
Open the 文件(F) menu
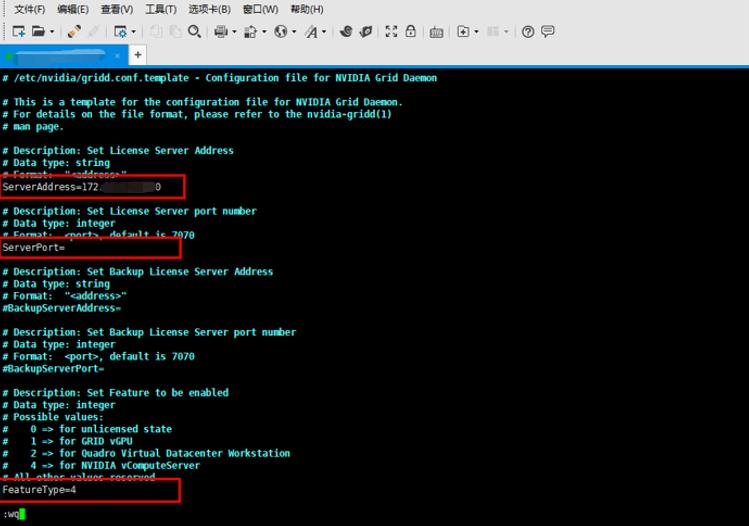click(29, 9)
